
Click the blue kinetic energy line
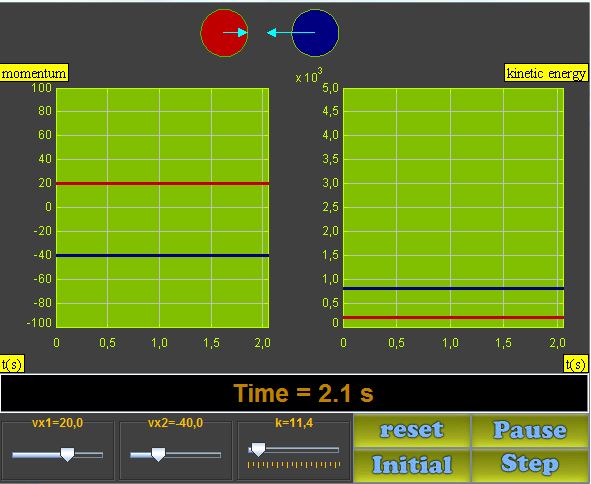[453, 288]
